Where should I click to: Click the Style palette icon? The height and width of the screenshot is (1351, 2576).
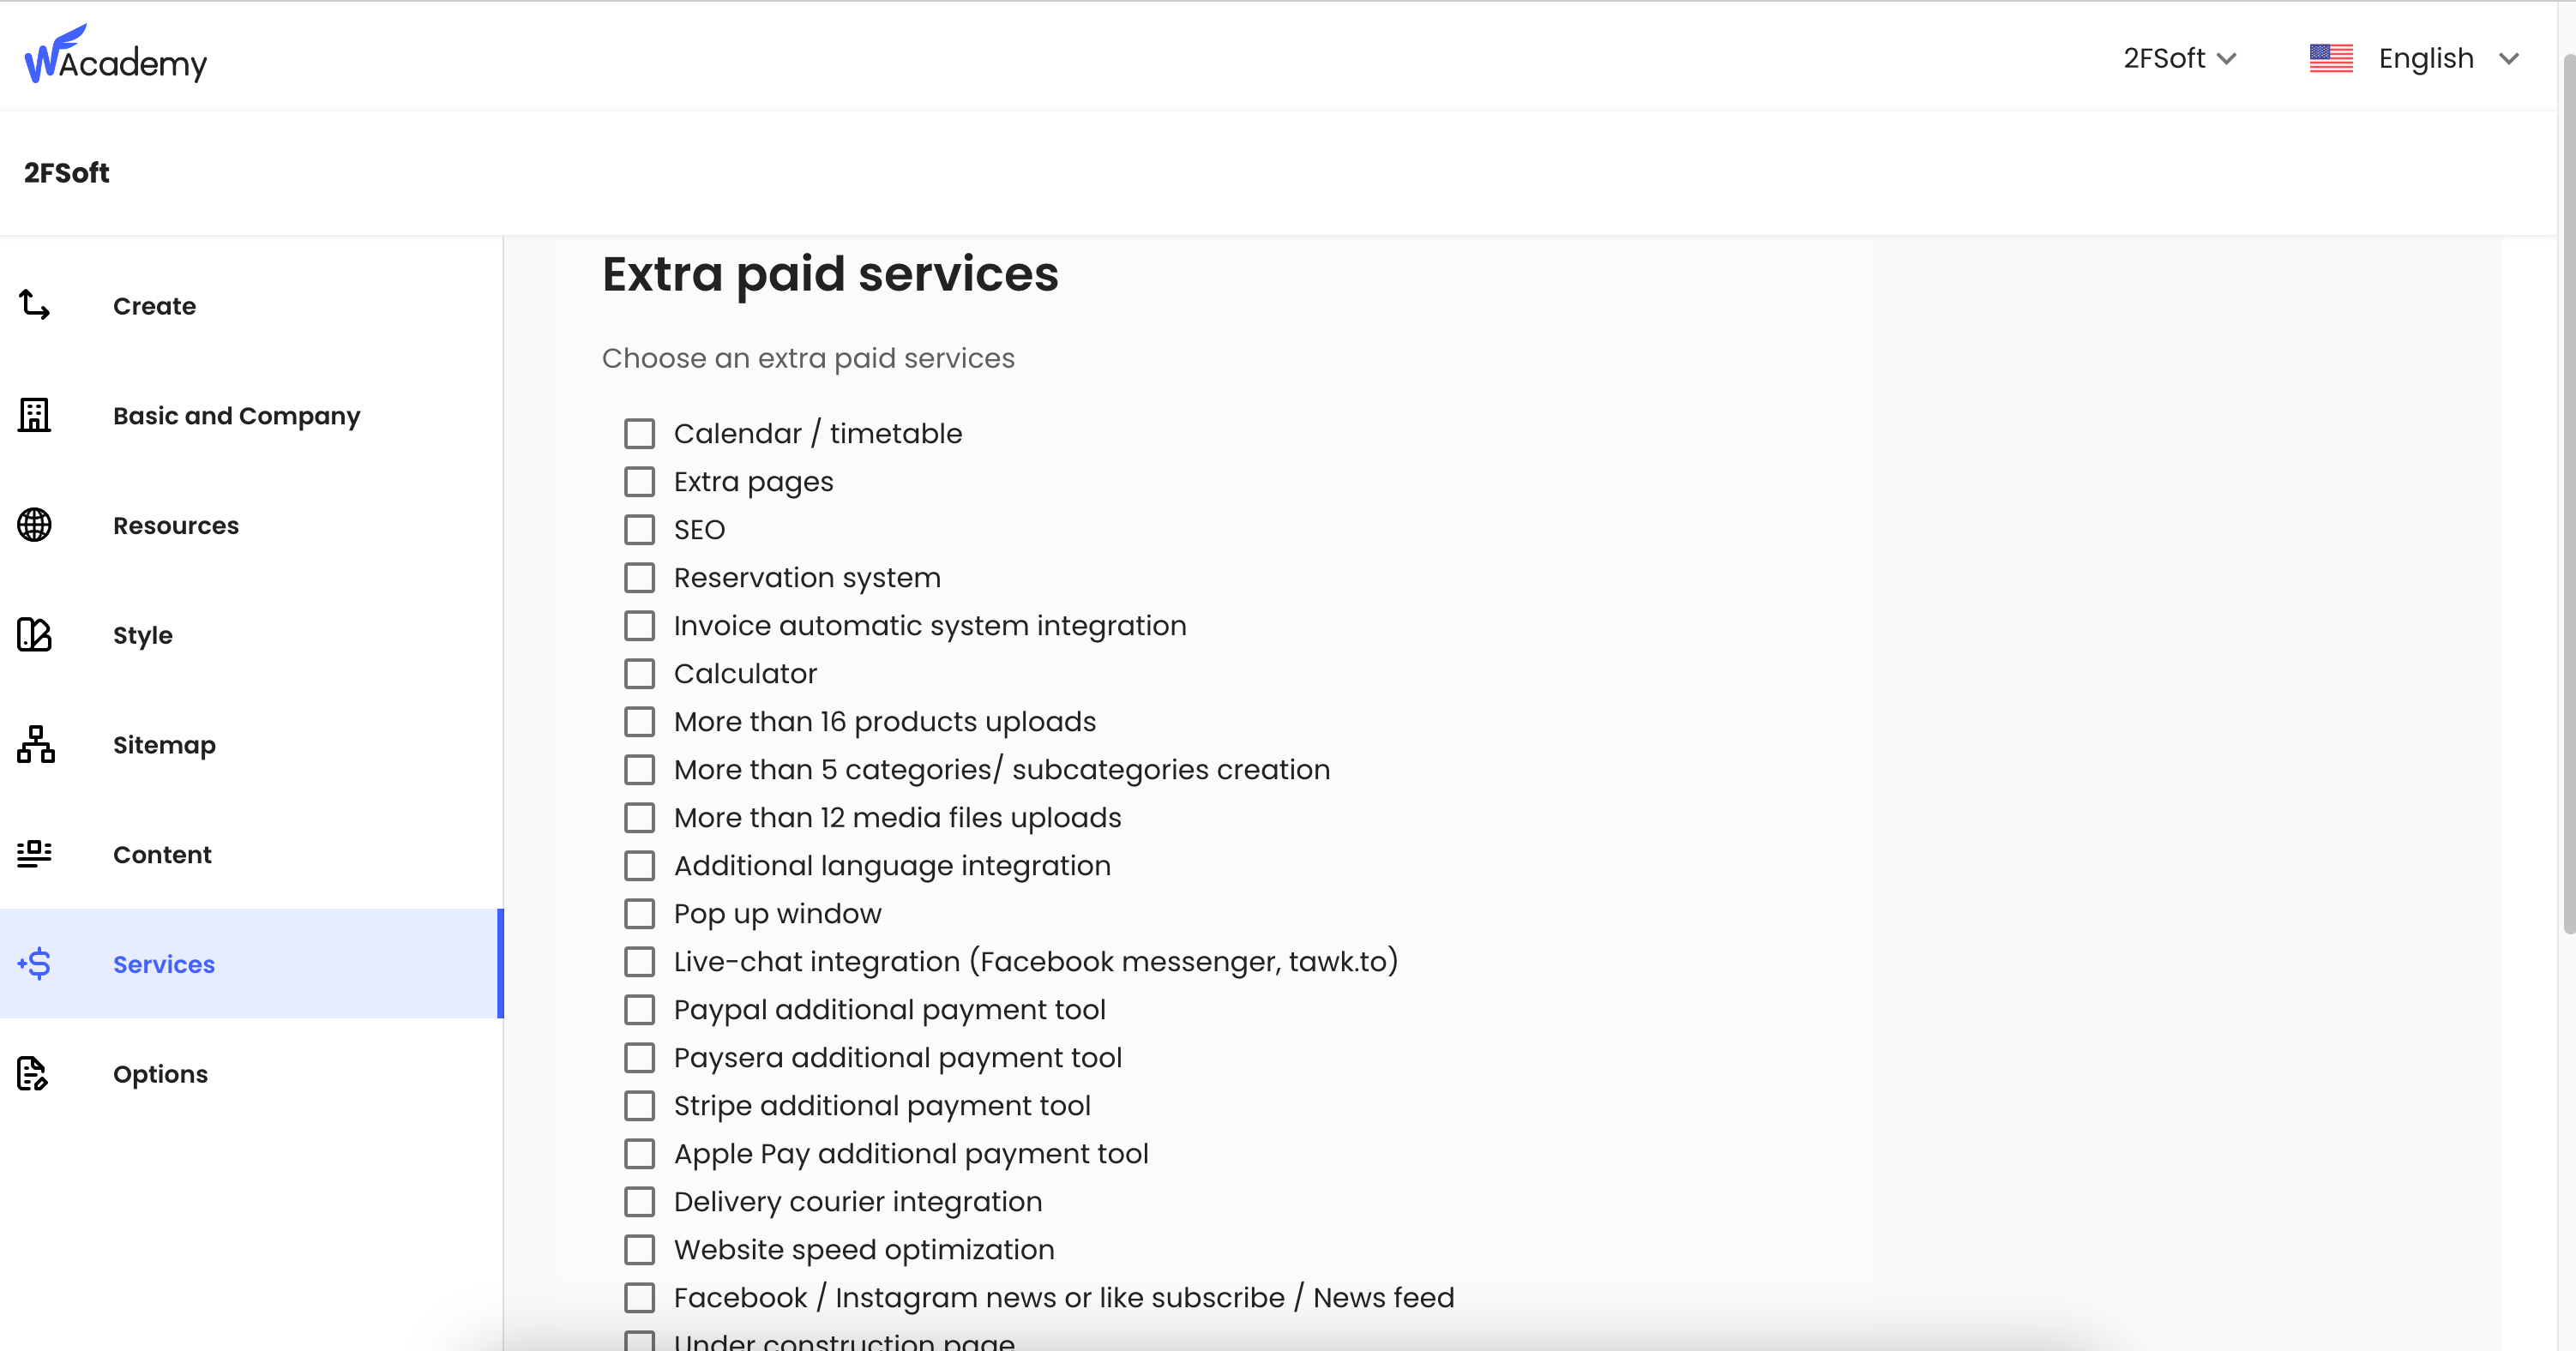click(34, 635)
